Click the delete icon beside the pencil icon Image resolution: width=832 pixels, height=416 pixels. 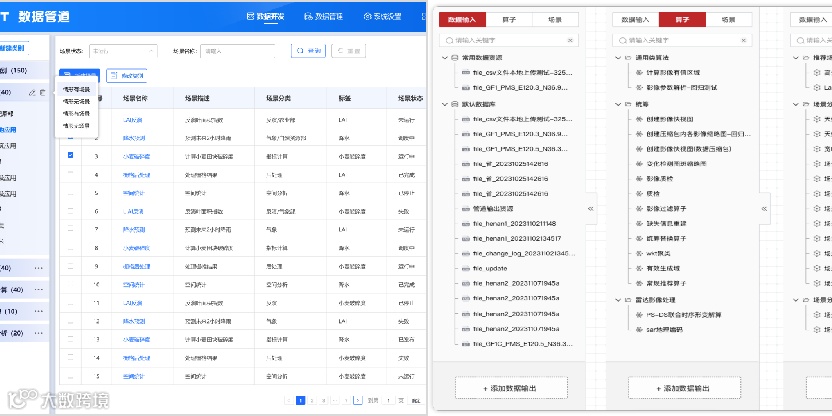coord(43,93)
